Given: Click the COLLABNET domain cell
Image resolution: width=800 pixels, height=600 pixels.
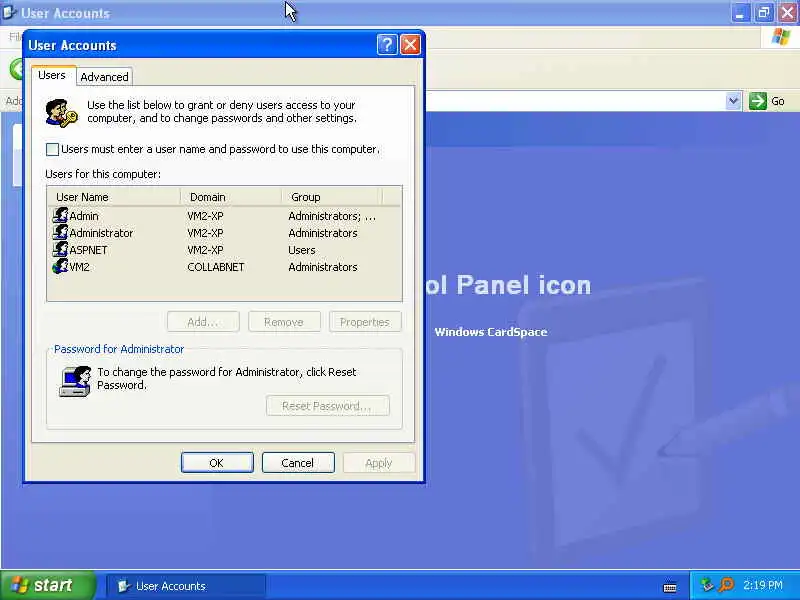Looking at the screenshot, I should [216, 267].
